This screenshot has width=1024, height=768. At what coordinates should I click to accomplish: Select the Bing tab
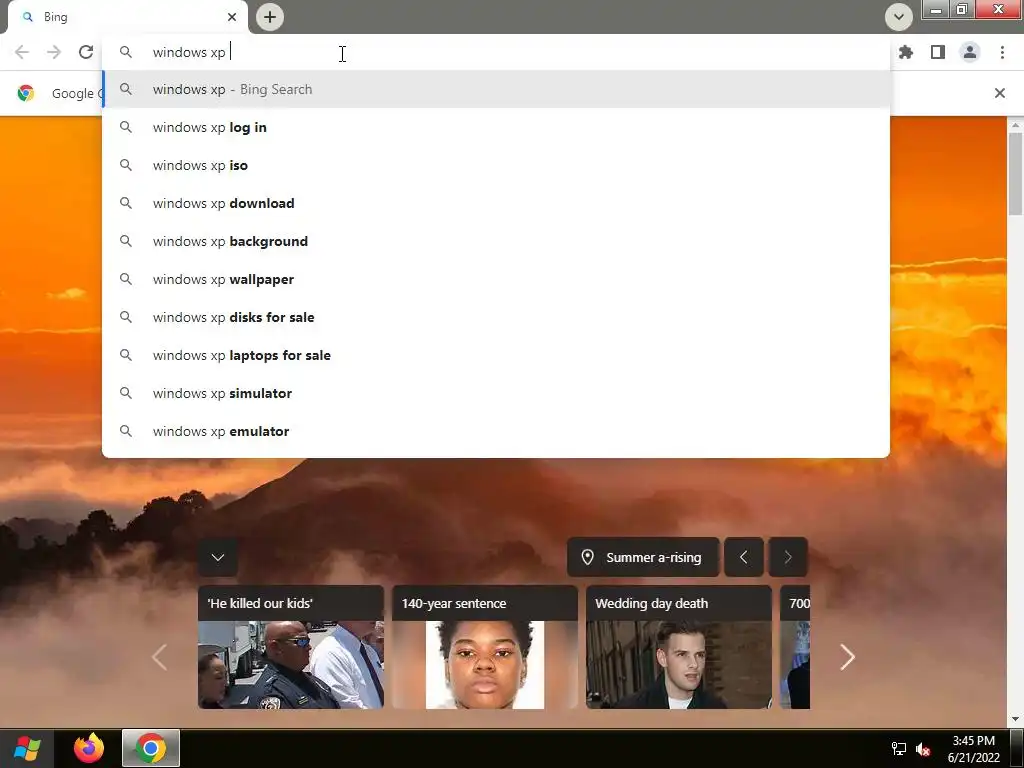coord(127,17)
